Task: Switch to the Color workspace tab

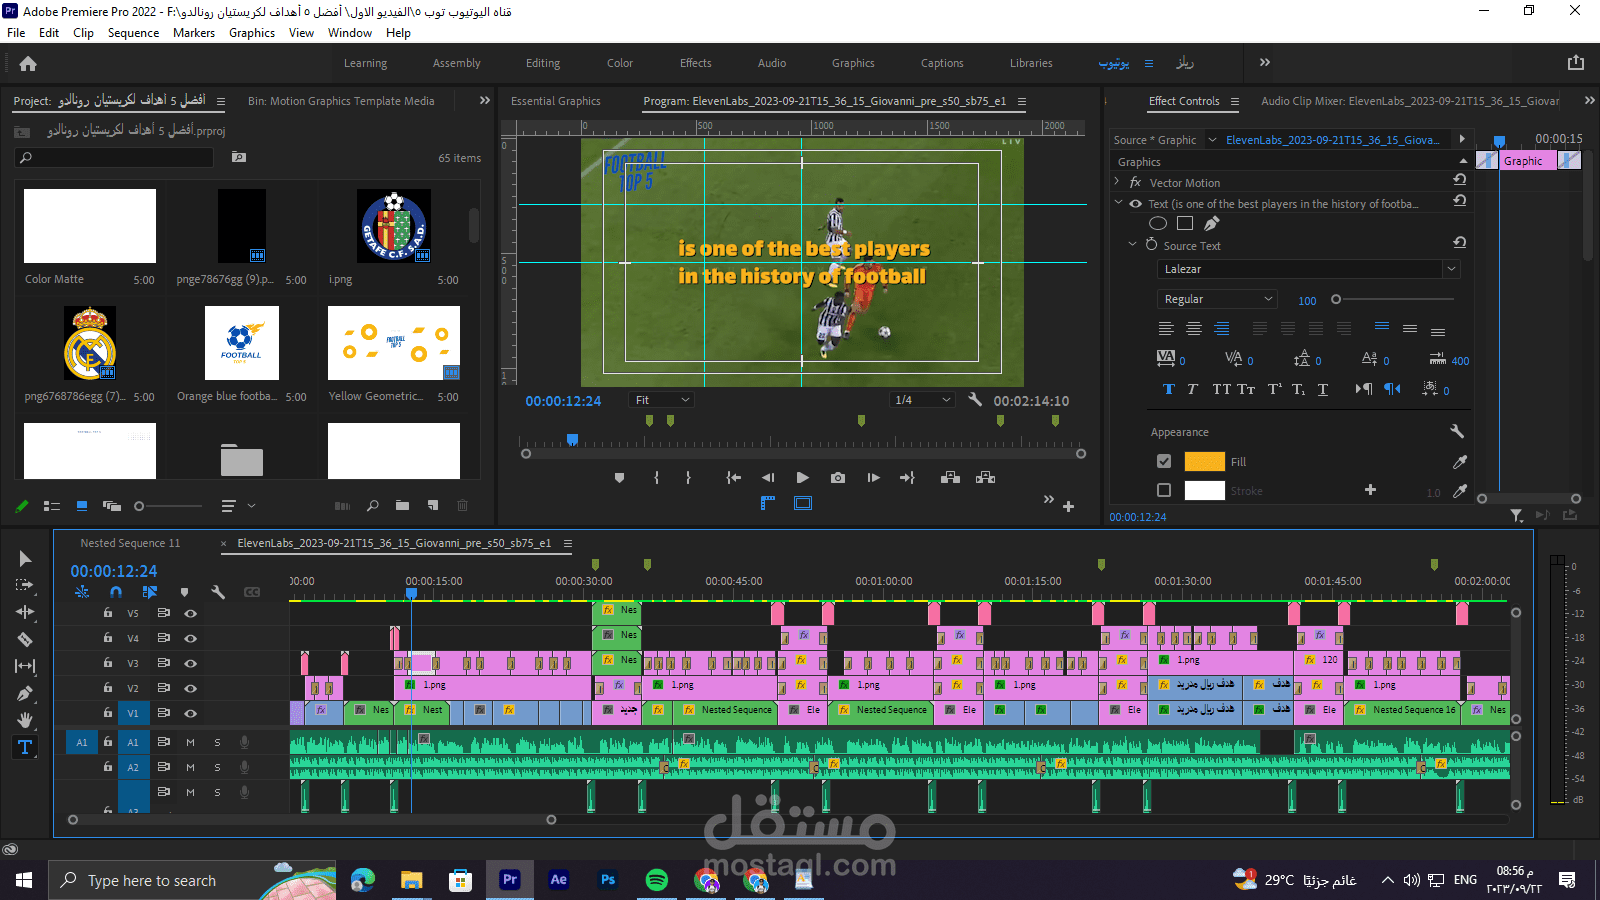Action: (620, 63)
